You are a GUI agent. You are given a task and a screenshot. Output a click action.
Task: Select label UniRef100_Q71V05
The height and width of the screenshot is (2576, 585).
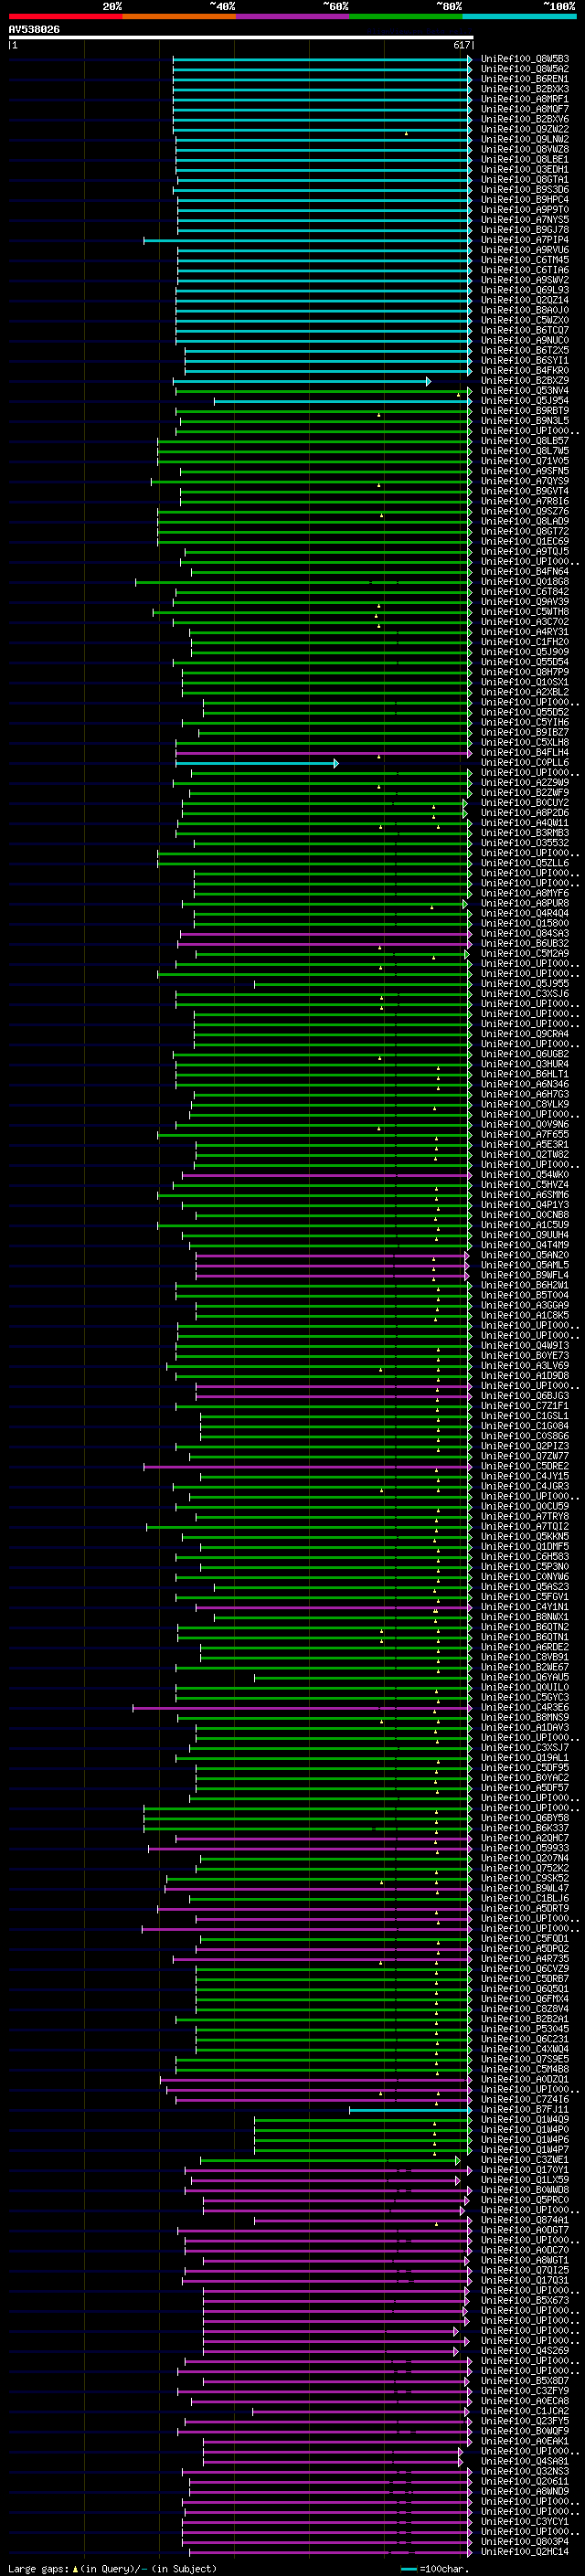click(525, 461)
